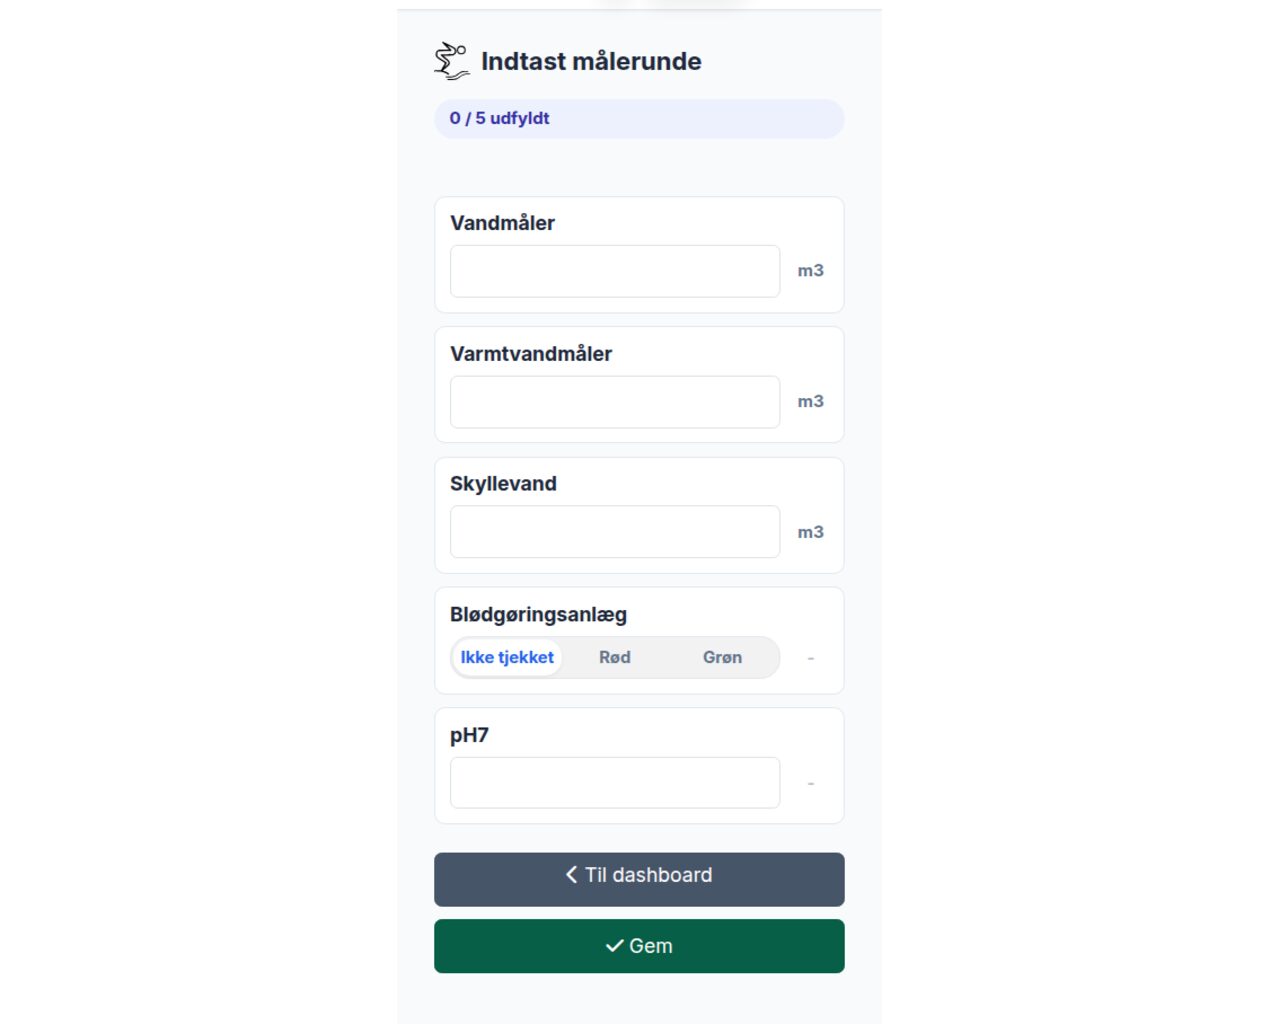Click the Blødgøringsanlæg label
The width and height of the screenshot is (1280, 1024).
[538, 615]
